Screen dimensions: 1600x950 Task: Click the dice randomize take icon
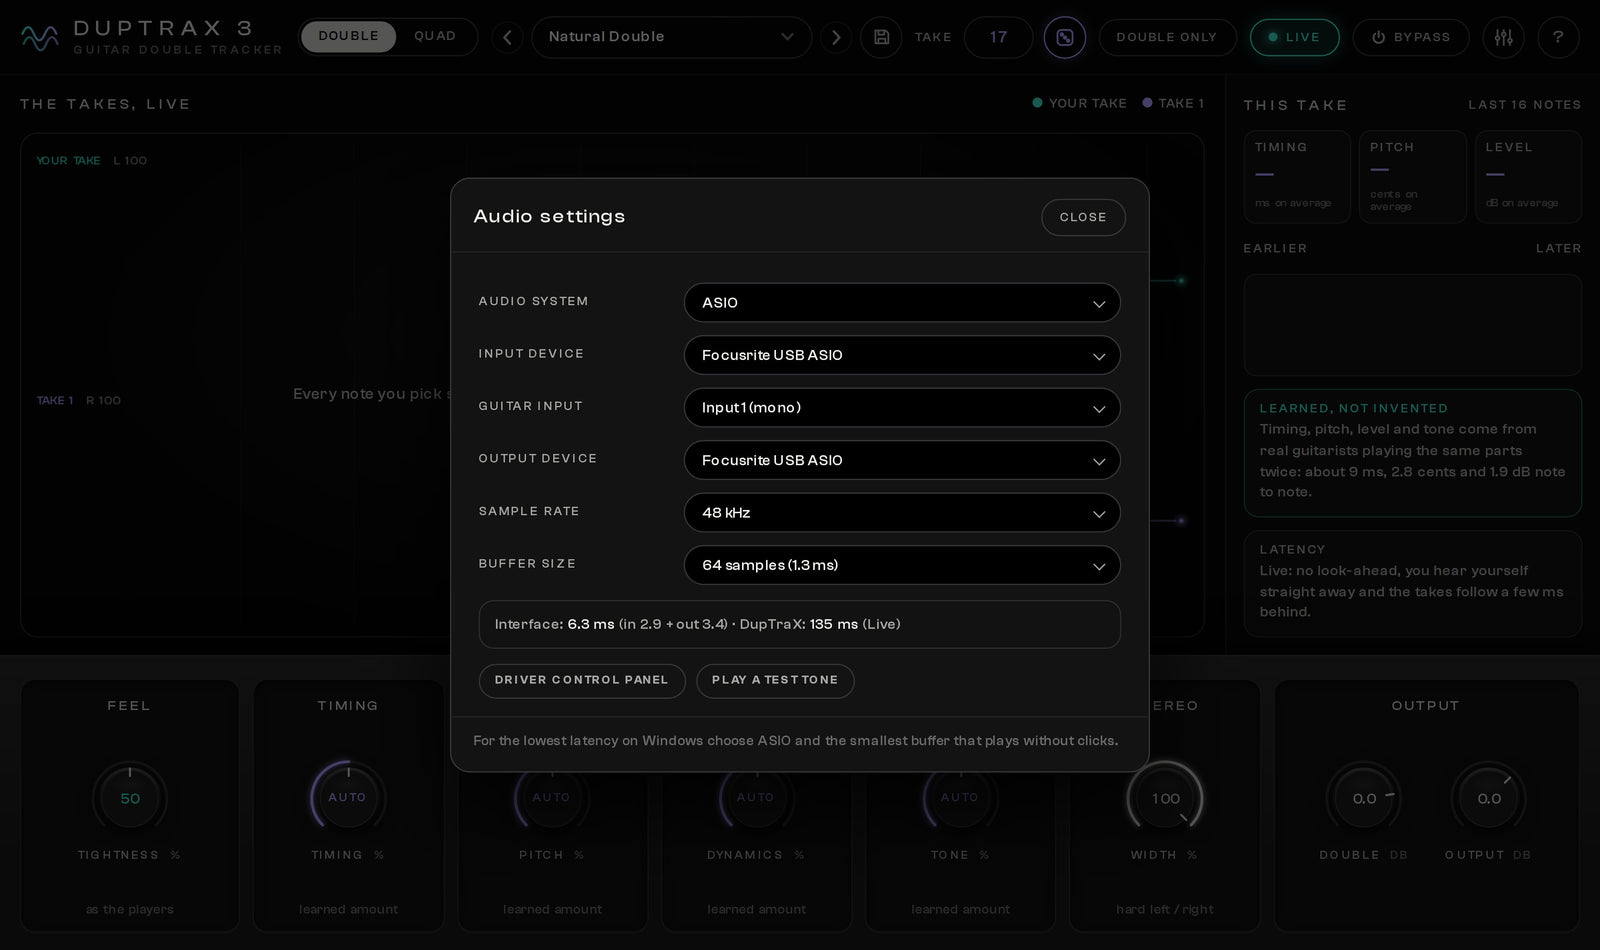(1065, 37)
